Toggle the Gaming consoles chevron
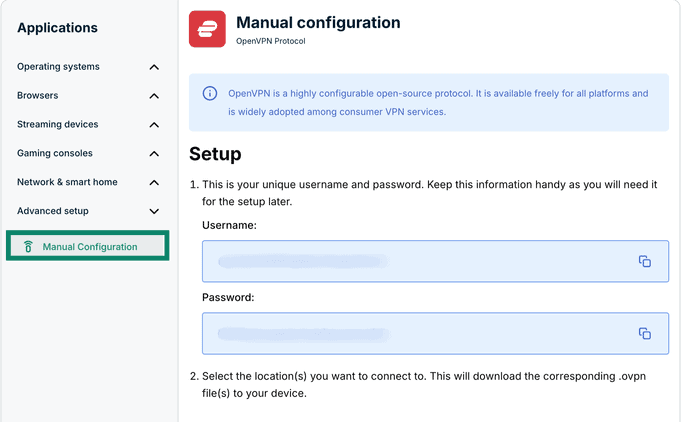Image resolution: width=700 pixels, height=422 pixels. click(x=154, y=154)
